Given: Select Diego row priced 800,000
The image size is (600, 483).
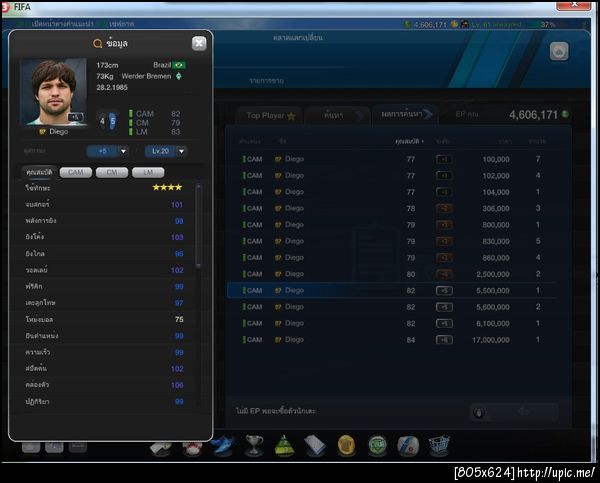Looking at the screenshot, I should click(391, 225).
